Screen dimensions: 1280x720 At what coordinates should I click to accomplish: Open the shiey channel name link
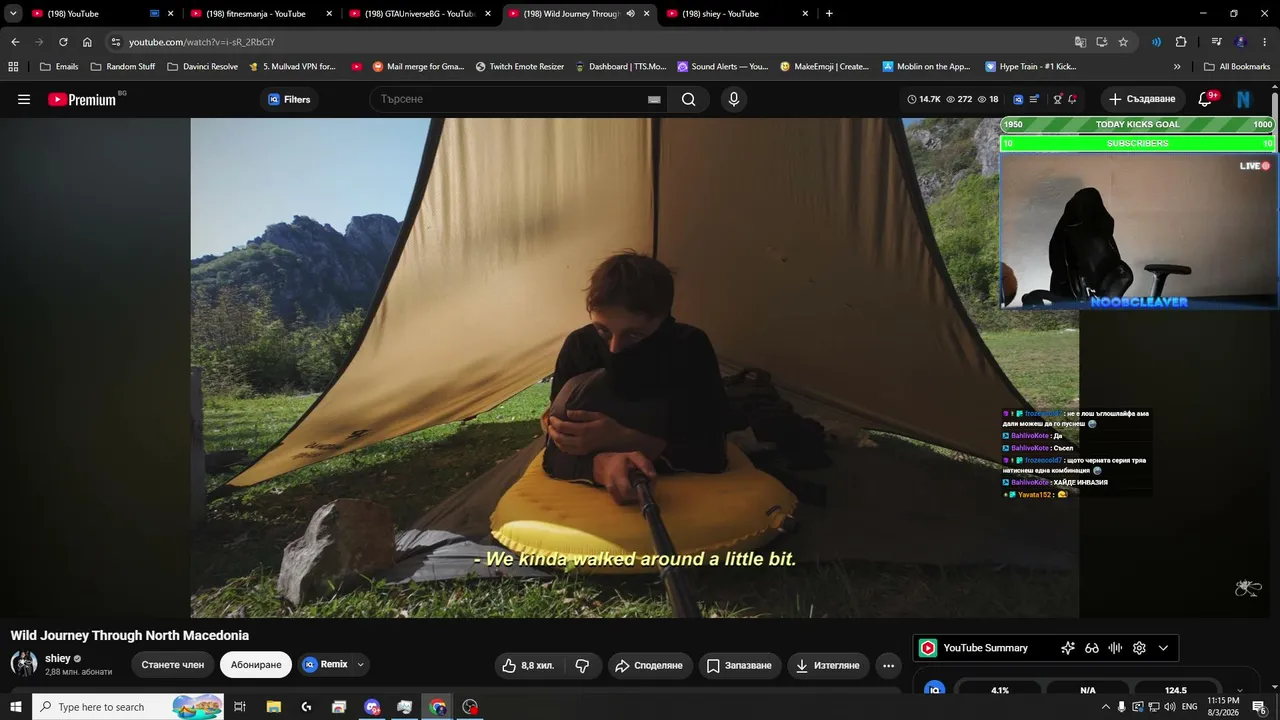tap(58, 659)
